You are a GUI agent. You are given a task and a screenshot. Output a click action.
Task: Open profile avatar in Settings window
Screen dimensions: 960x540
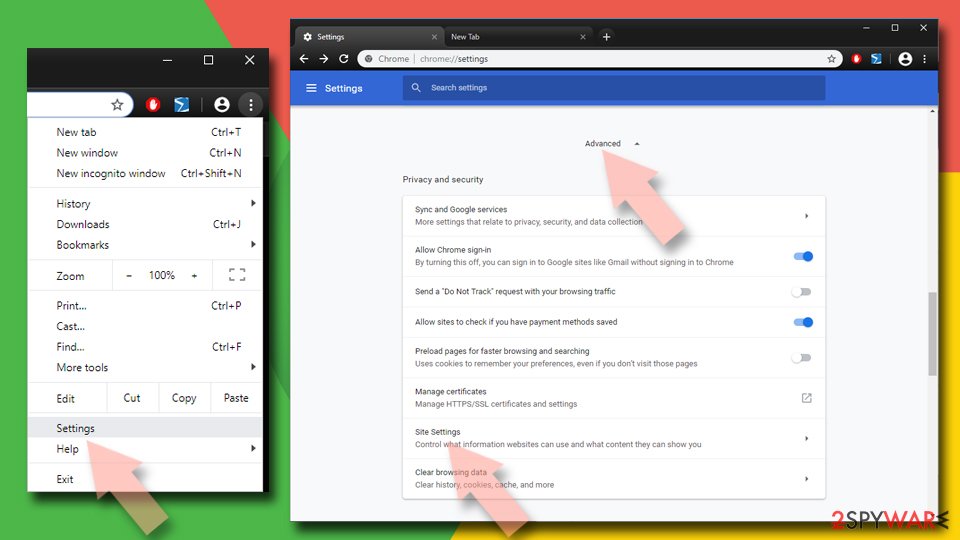coord(905,59)
